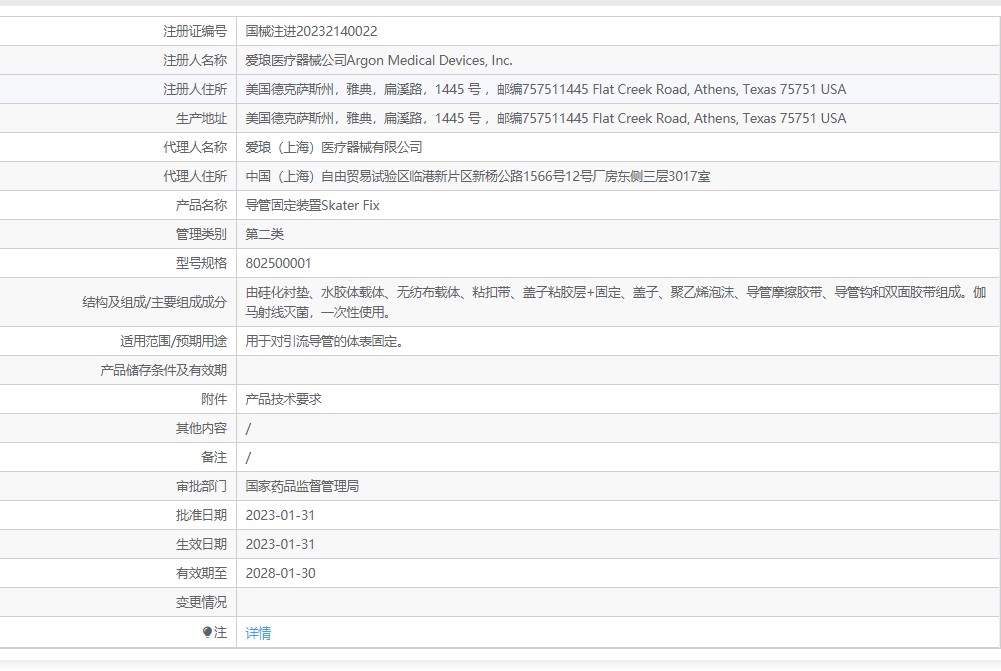
Task: Click the 生效日期 label
Action: (201, 545)
